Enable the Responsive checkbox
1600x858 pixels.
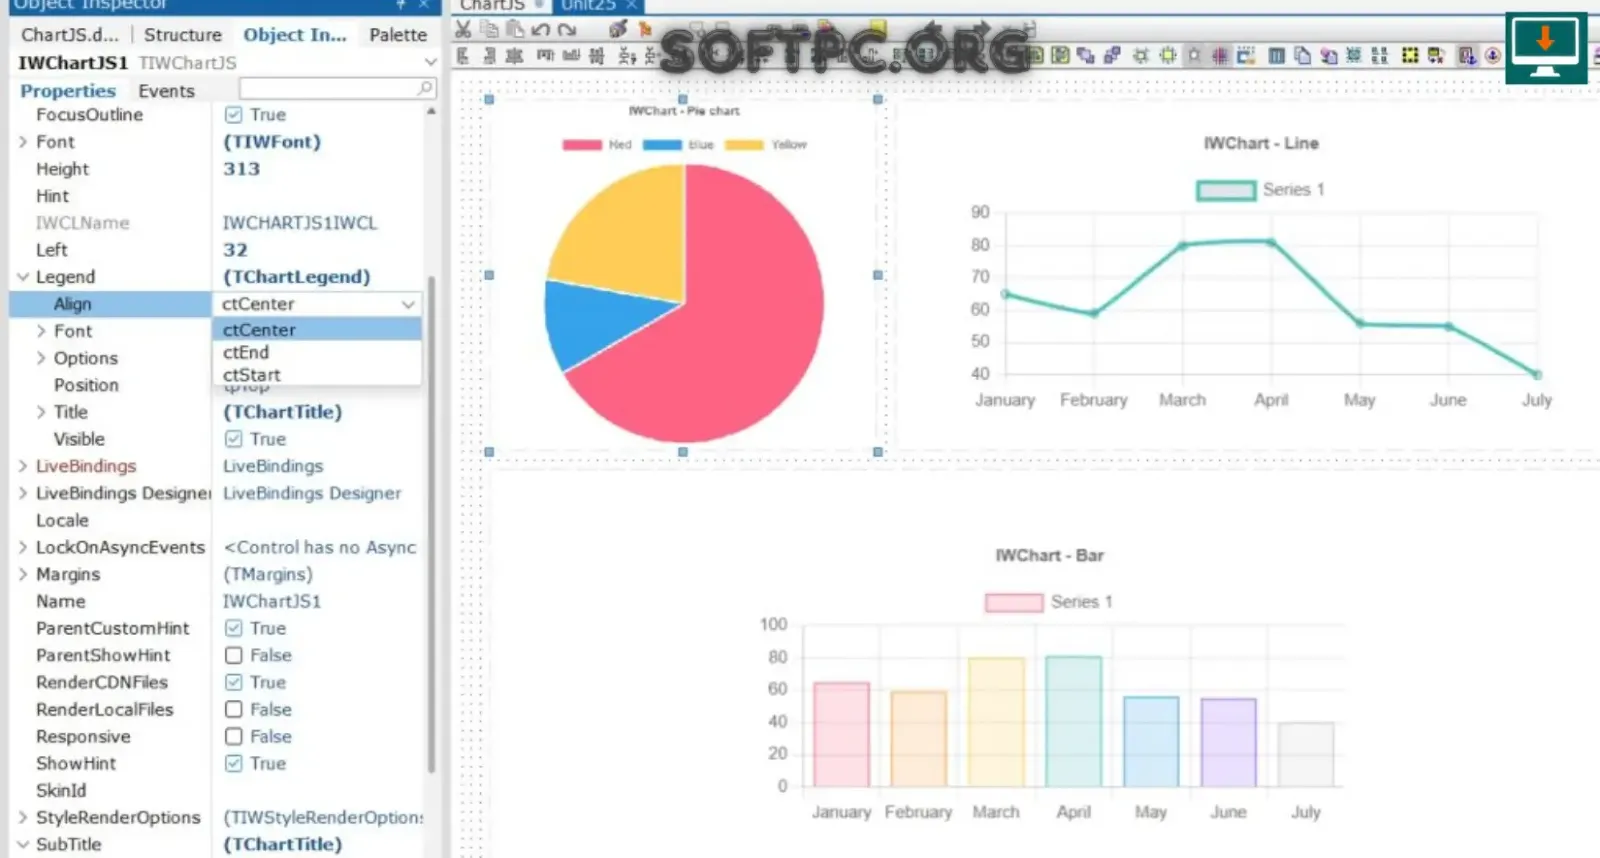tap(233, 736)
